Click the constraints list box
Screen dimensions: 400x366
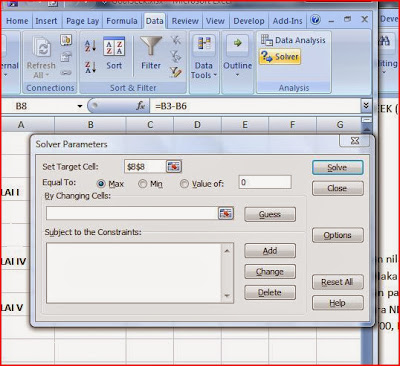(x=134, y=273)
